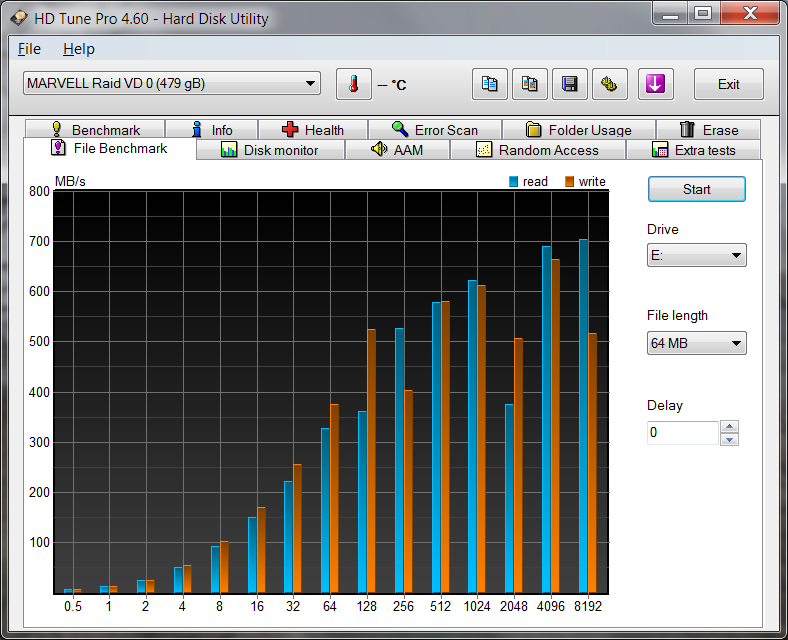This screenshot has height=640, width=788.
Task: Click the blue read legend swatch
Action: pos(514,182)
